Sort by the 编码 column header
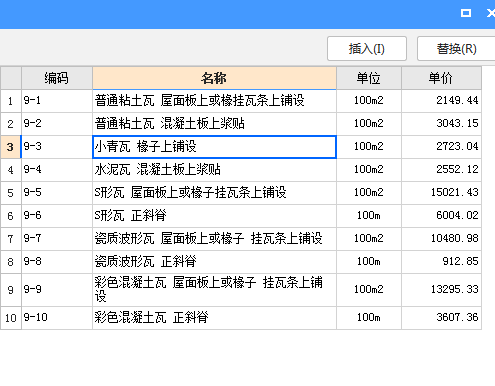Screen dimensions: 495x386 57,78
